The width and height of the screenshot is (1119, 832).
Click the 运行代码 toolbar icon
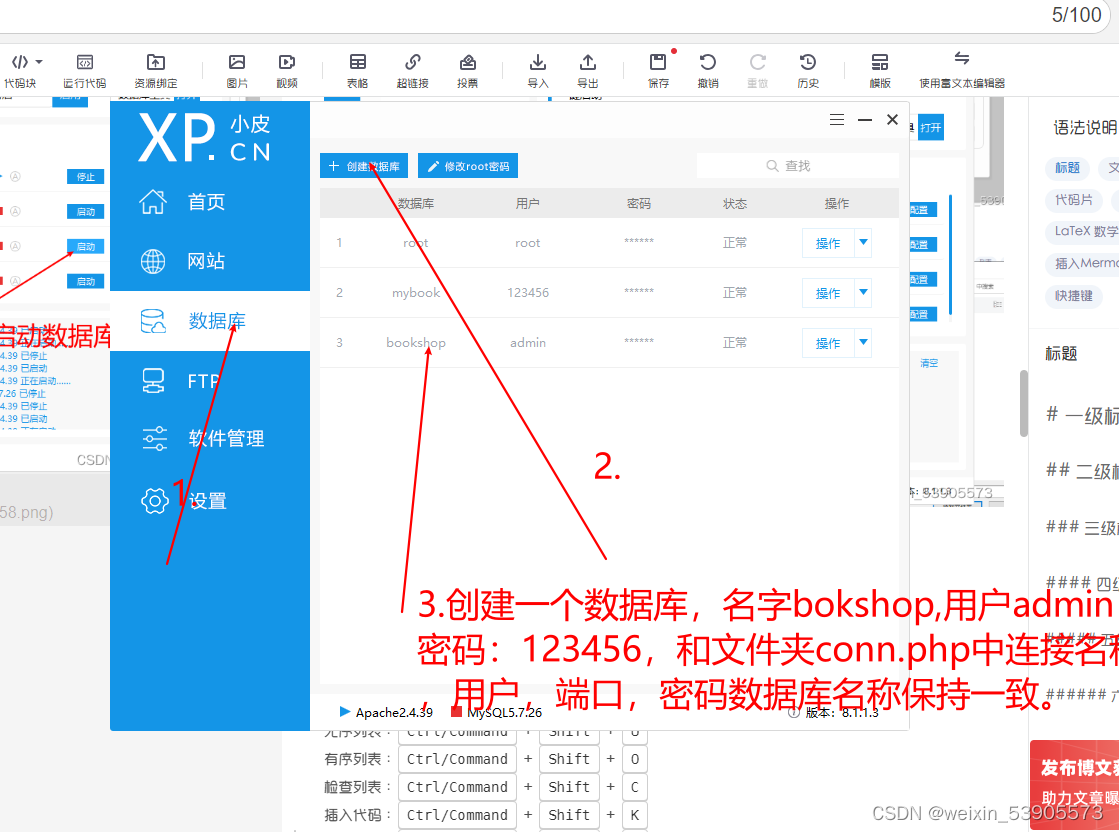coord(84,71)
